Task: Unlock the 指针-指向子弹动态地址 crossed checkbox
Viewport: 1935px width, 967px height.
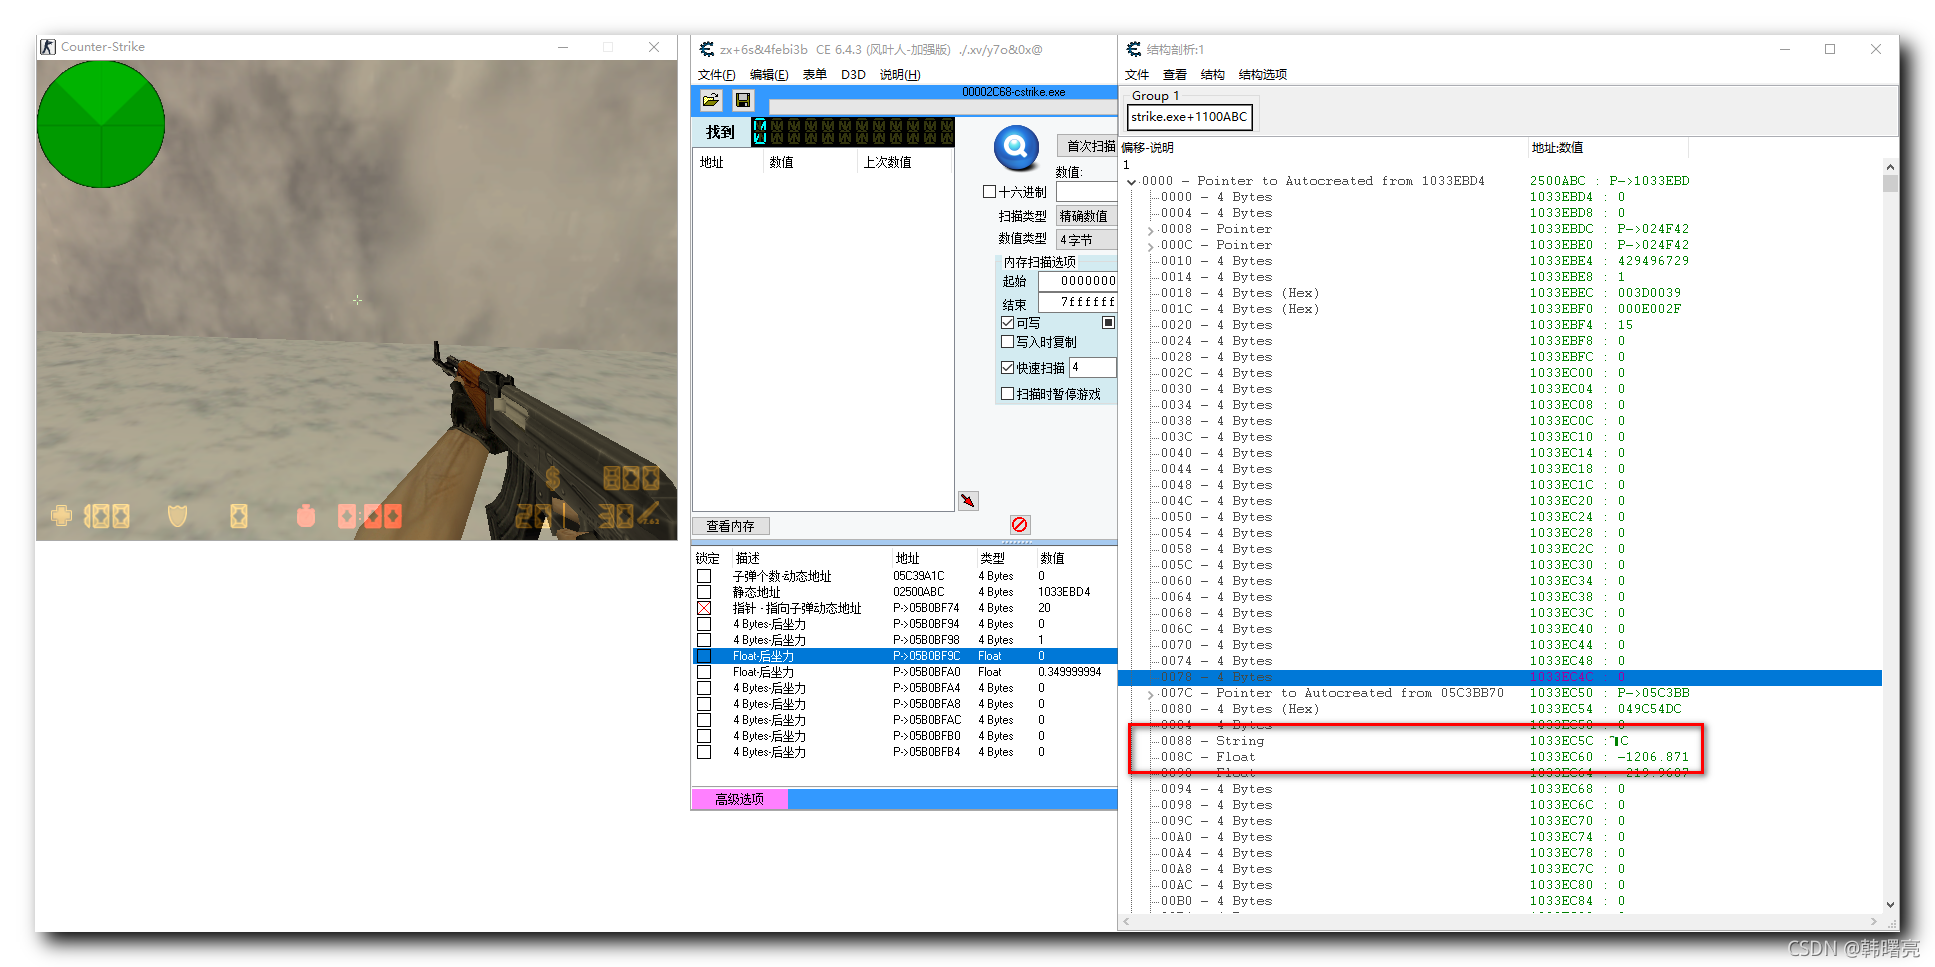Action: tap(704, 608)
